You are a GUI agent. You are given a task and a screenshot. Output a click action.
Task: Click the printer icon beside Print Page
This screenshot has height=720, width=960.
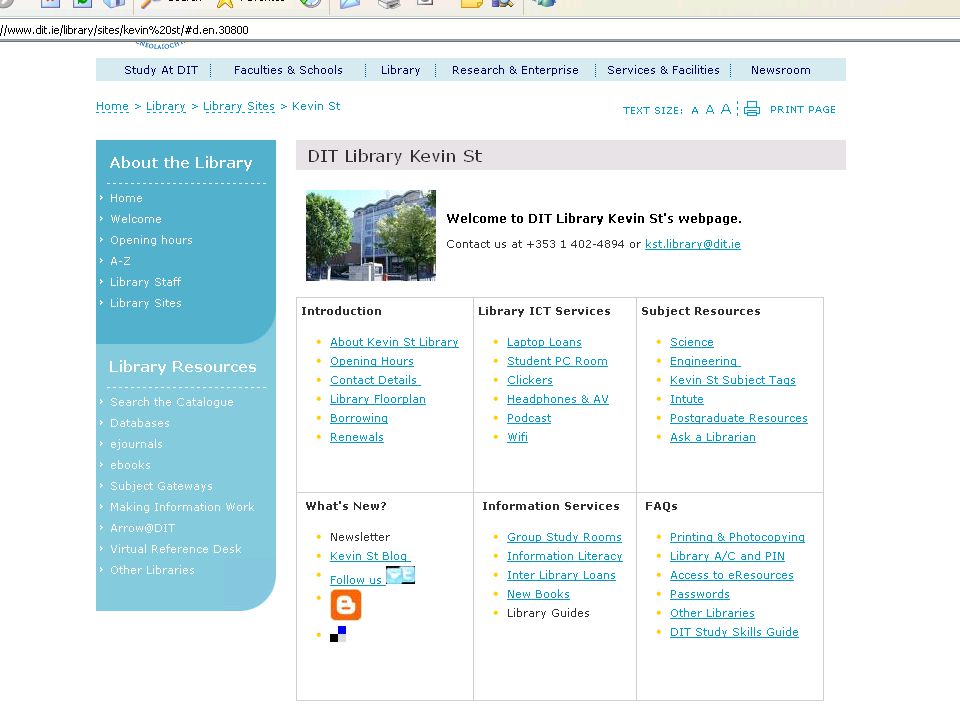click(x=752, y=109)
